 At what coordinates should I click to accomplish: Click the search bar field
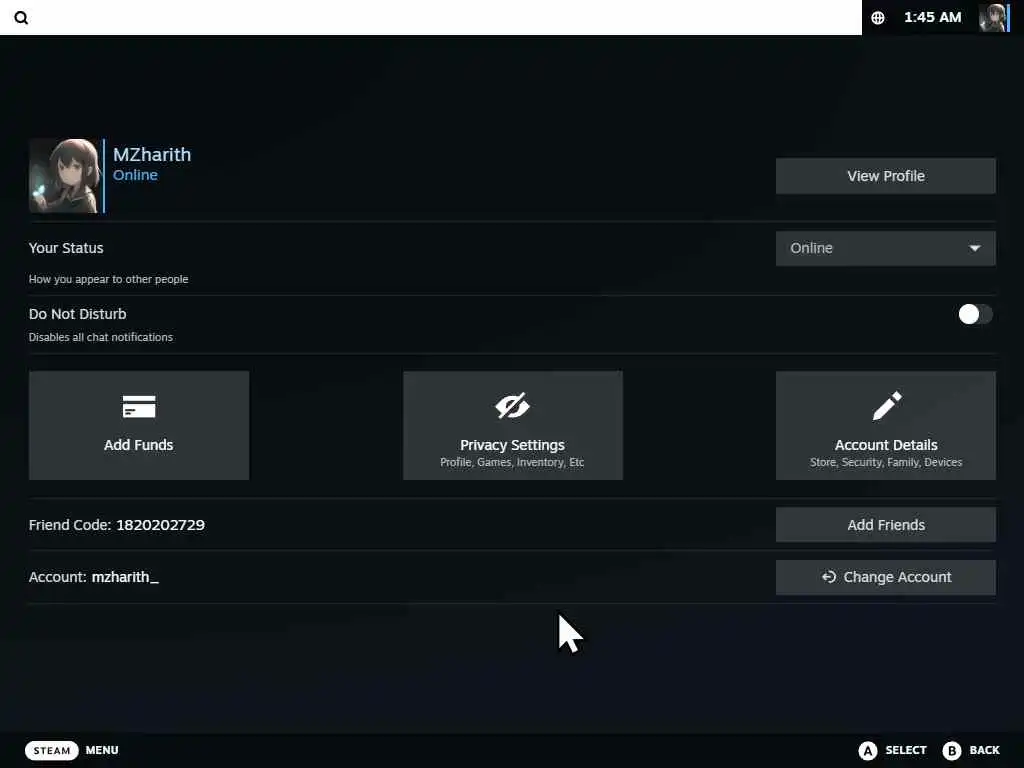pyautogui.click(x=431, y=18)
